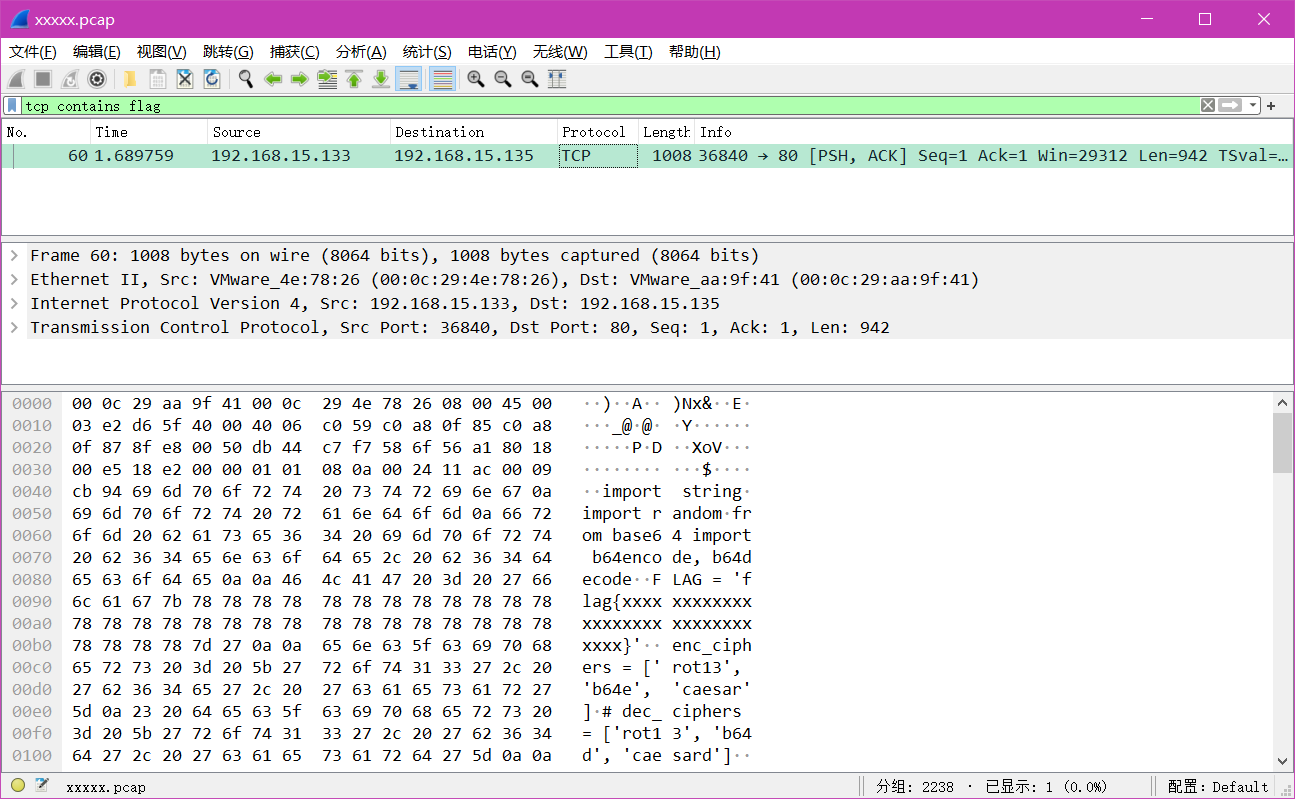
Task: Open the 无线(W) menu
Action: click(560, 52)
